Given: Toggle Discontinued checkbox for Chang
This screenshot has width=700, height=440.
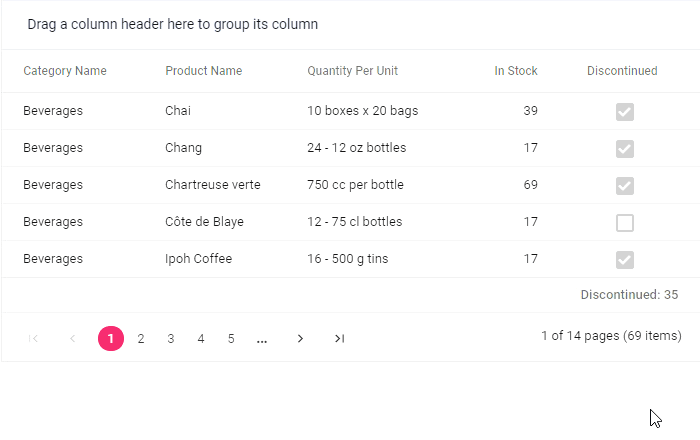Looking at the screenshot, I should point(625,148).
